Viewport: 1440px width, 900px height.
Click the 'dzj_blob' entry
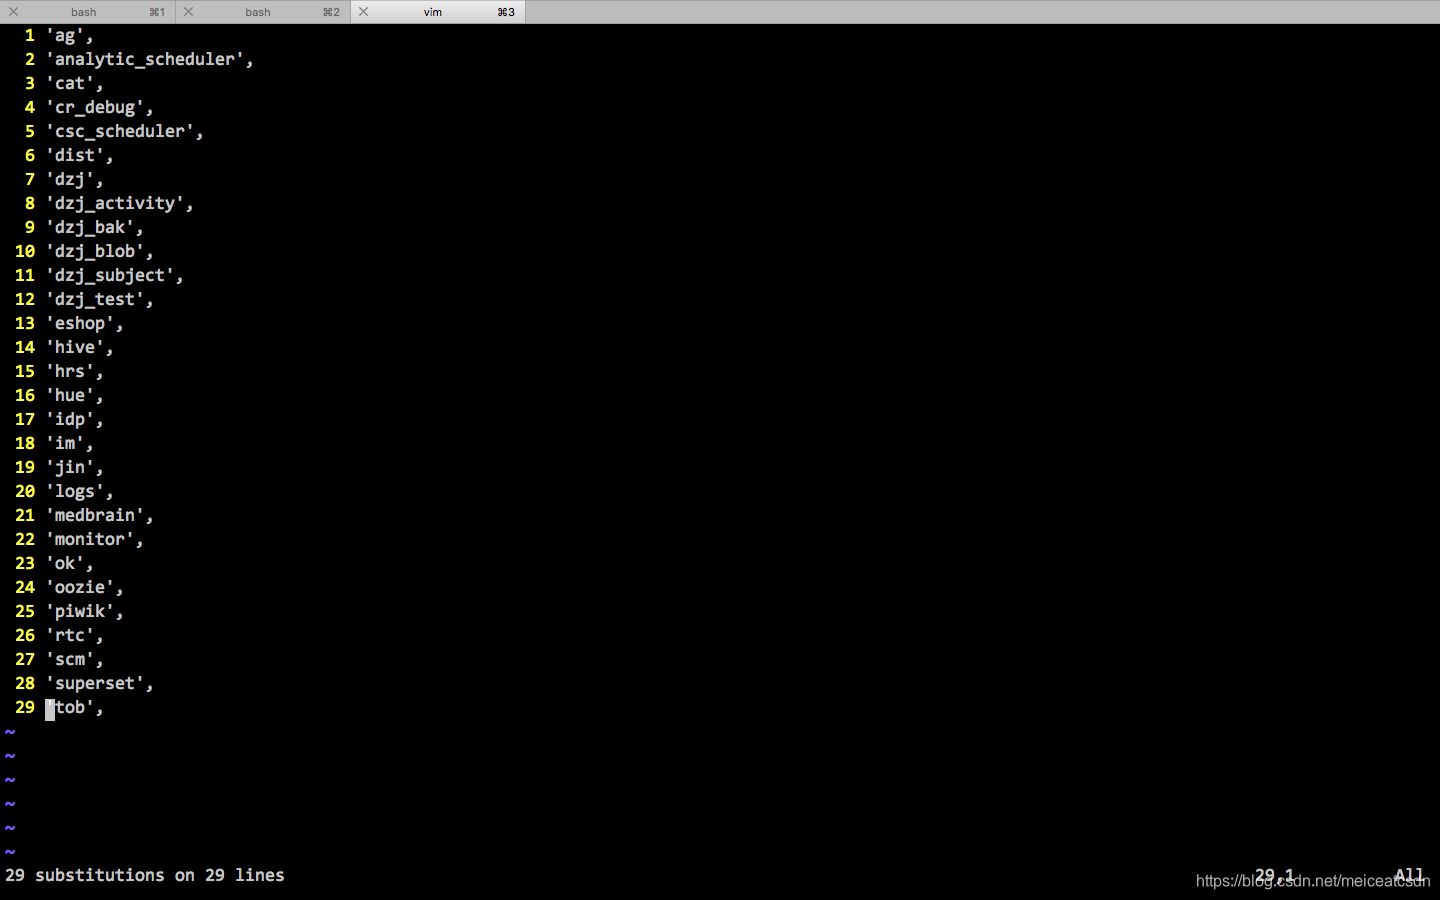(99, 252)
